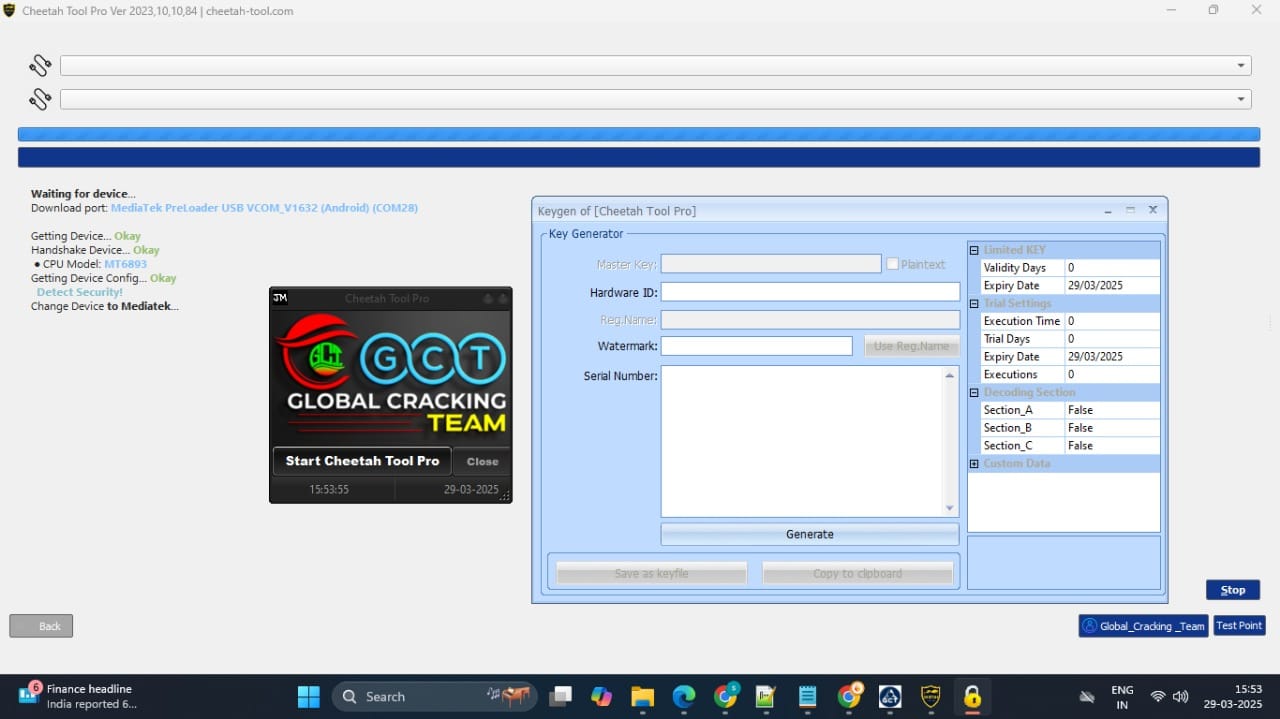Screen dimensions: 1280x719
Task: Click the JM logo icon in the splash window
Action: (280, 298)
